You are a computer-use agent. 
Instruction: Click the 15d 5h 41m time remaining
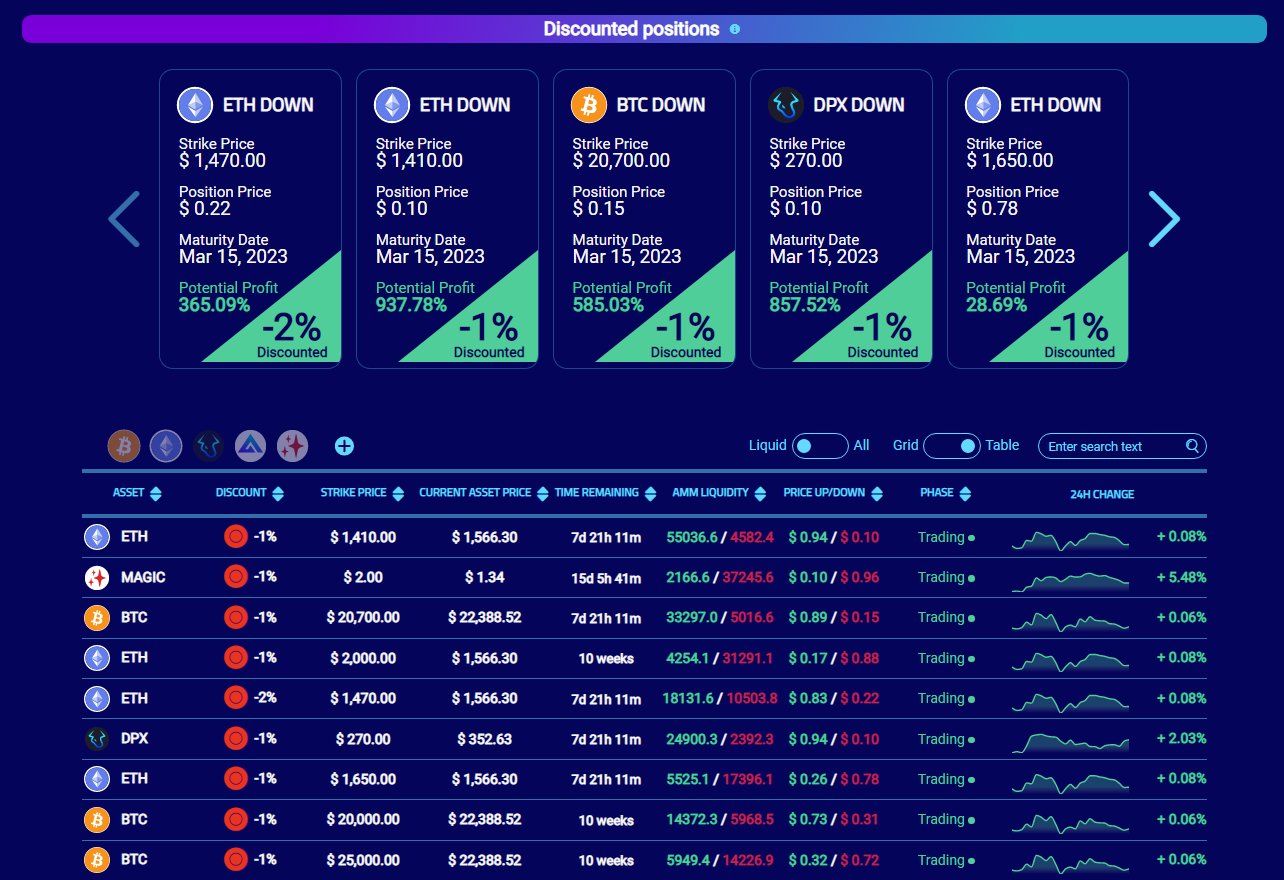[606, 577]
